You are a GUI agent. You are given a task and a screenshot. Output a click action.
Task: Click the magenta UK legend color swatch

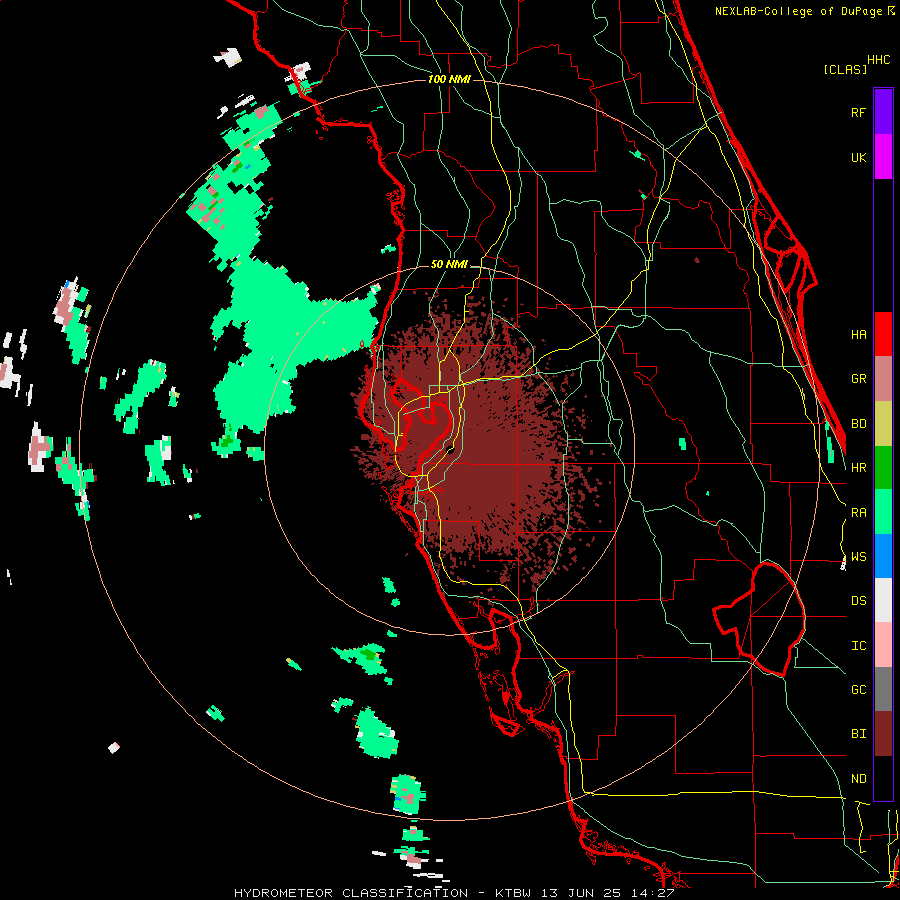pyautogui.click(x=883, y=157)
